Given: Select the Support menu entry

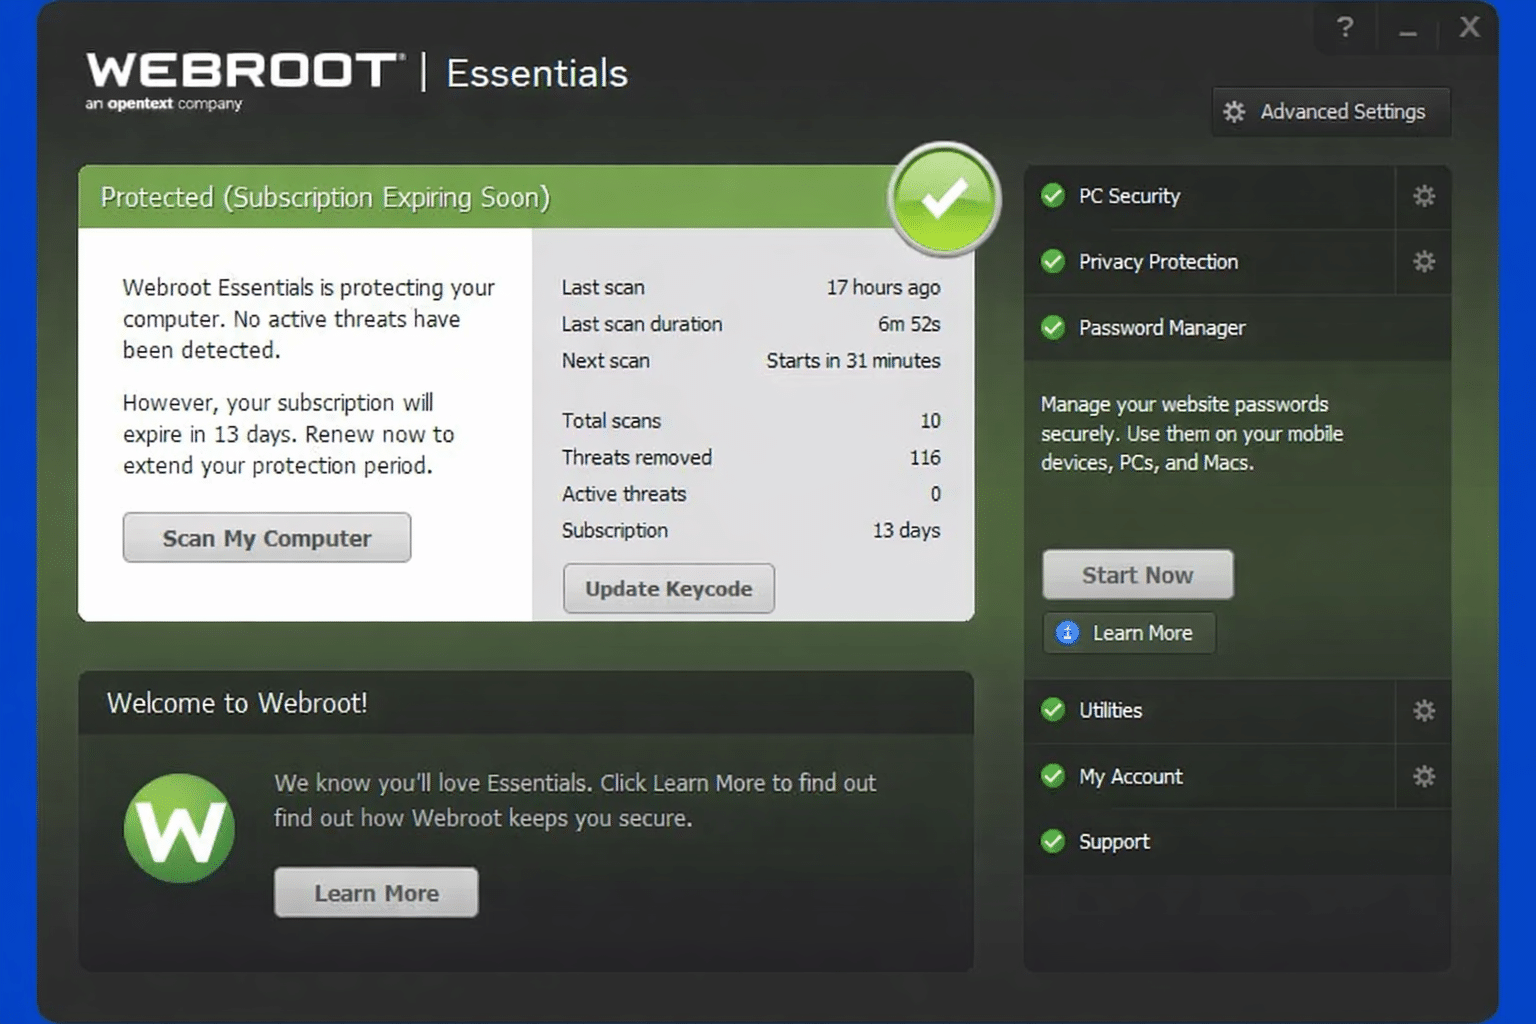Looking at the screenshot, I should 1113,841.
